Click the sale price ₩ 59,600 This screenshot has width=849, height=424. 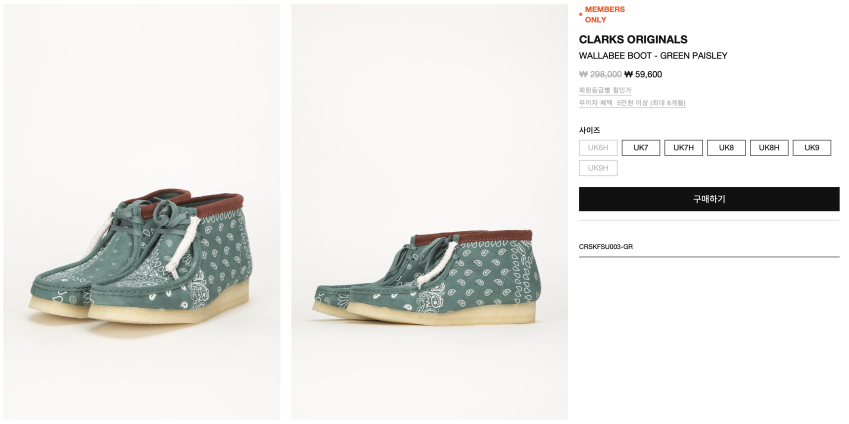click(x=643, y=74)
